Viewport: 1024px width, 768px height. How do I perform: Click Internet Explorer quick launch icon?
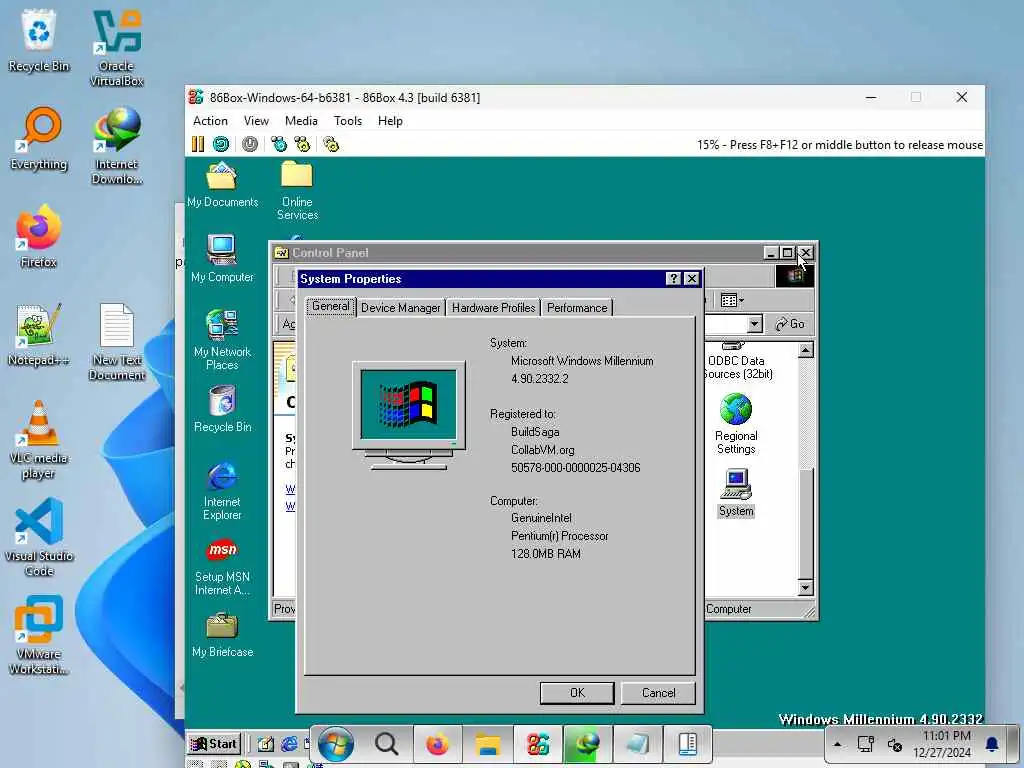(x=289, y=744)
